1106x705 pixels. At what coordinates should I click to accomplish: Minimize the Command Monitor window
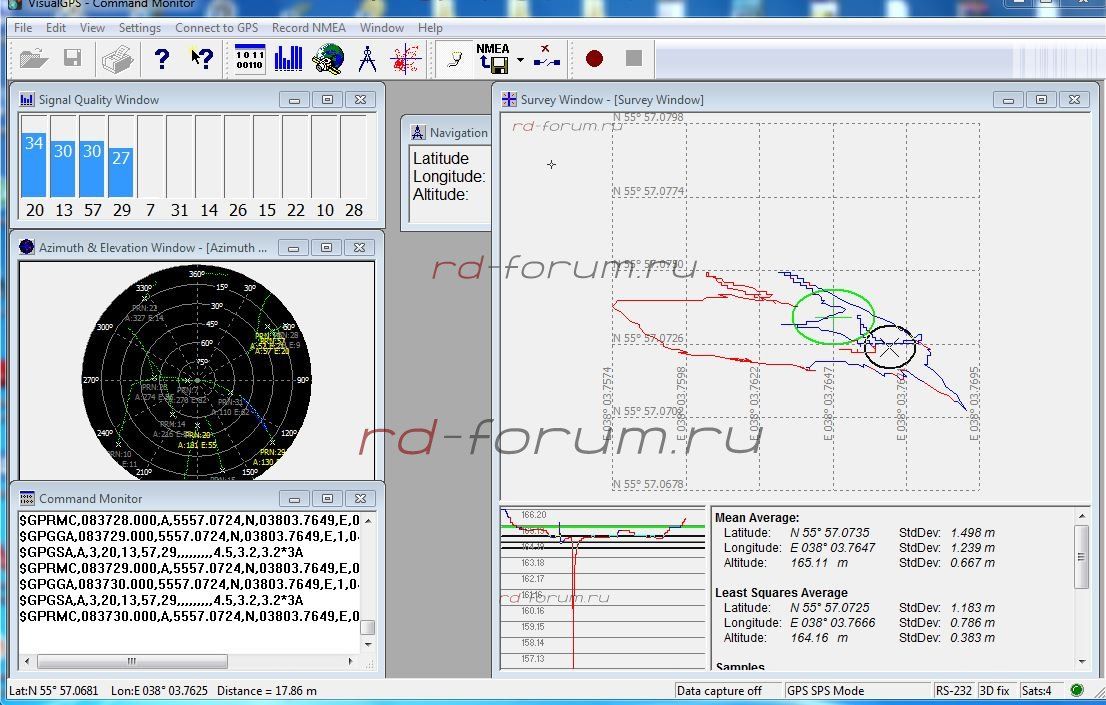pyautogui.click(x=294, y=498)
